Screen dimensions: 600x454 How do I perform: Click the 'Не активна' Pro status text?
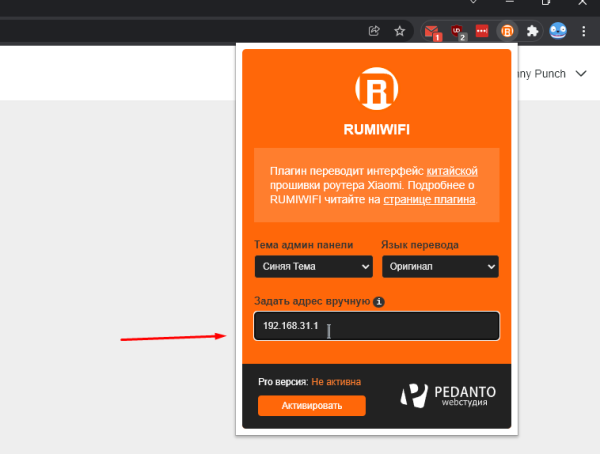[x=336, y=382]
